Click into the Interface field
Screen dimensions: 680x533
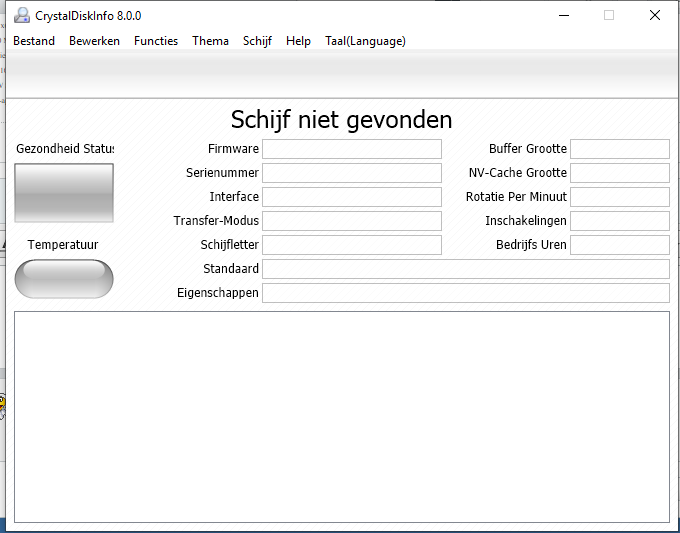(351, 197)
